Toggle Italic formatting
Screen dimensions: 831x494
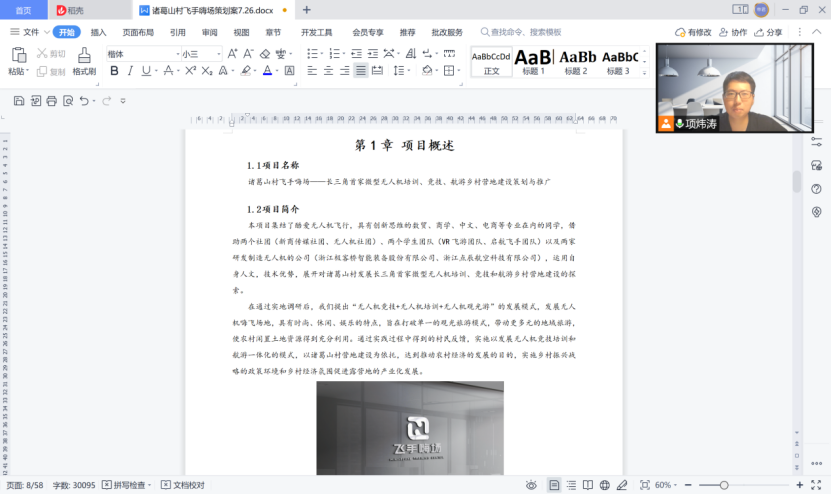coord(130,70)
